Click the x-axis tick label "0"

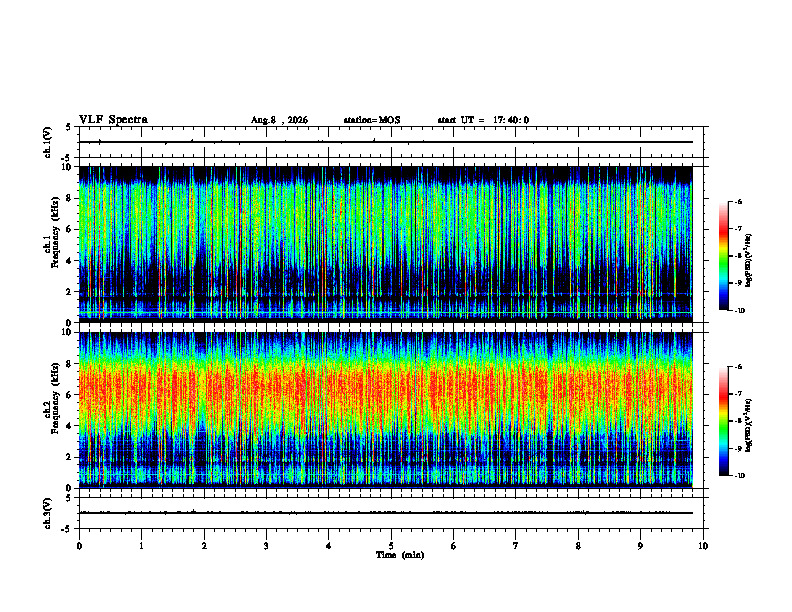click(x=79, y=546)
